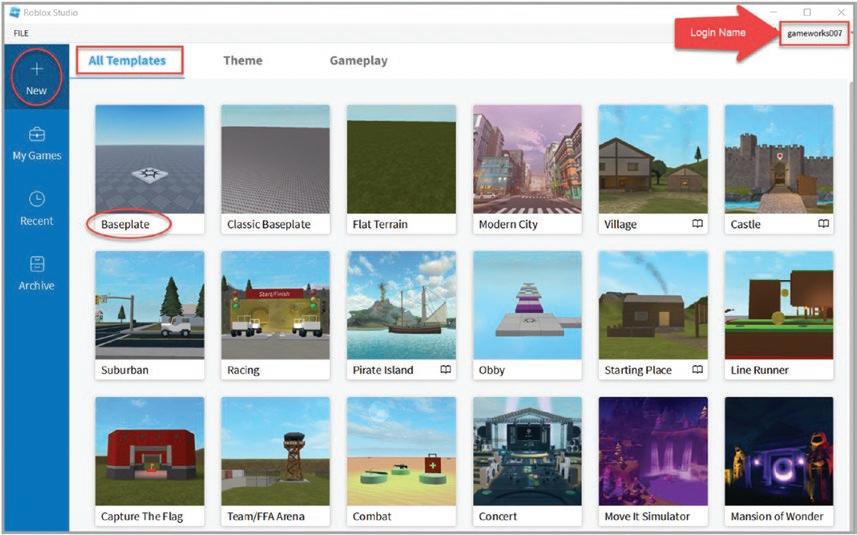Choose the Combat template thumbnail

(401, 451)
